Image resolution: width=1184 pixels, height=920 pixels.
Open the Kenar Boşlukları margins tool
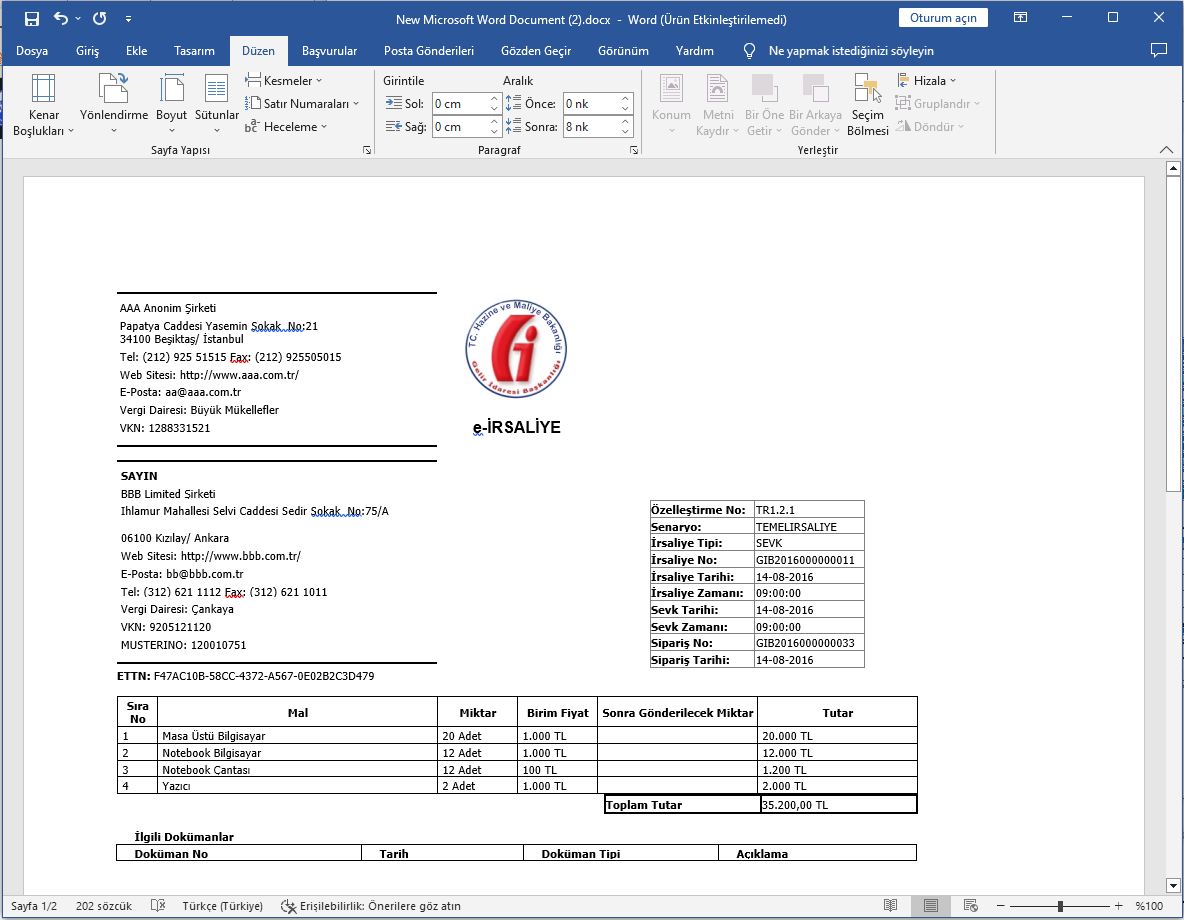pos(43,105)
